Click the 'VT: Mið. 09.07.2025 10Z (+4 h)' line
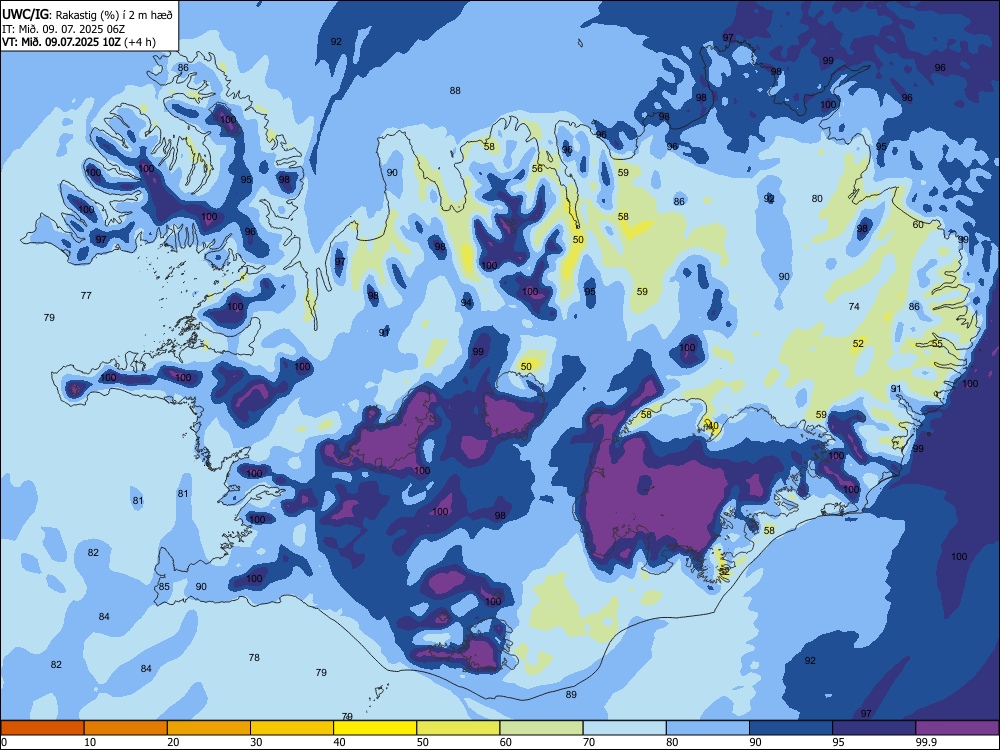Image resolution: width=1000 pixels, height=750 pixels. coord(78,42)
